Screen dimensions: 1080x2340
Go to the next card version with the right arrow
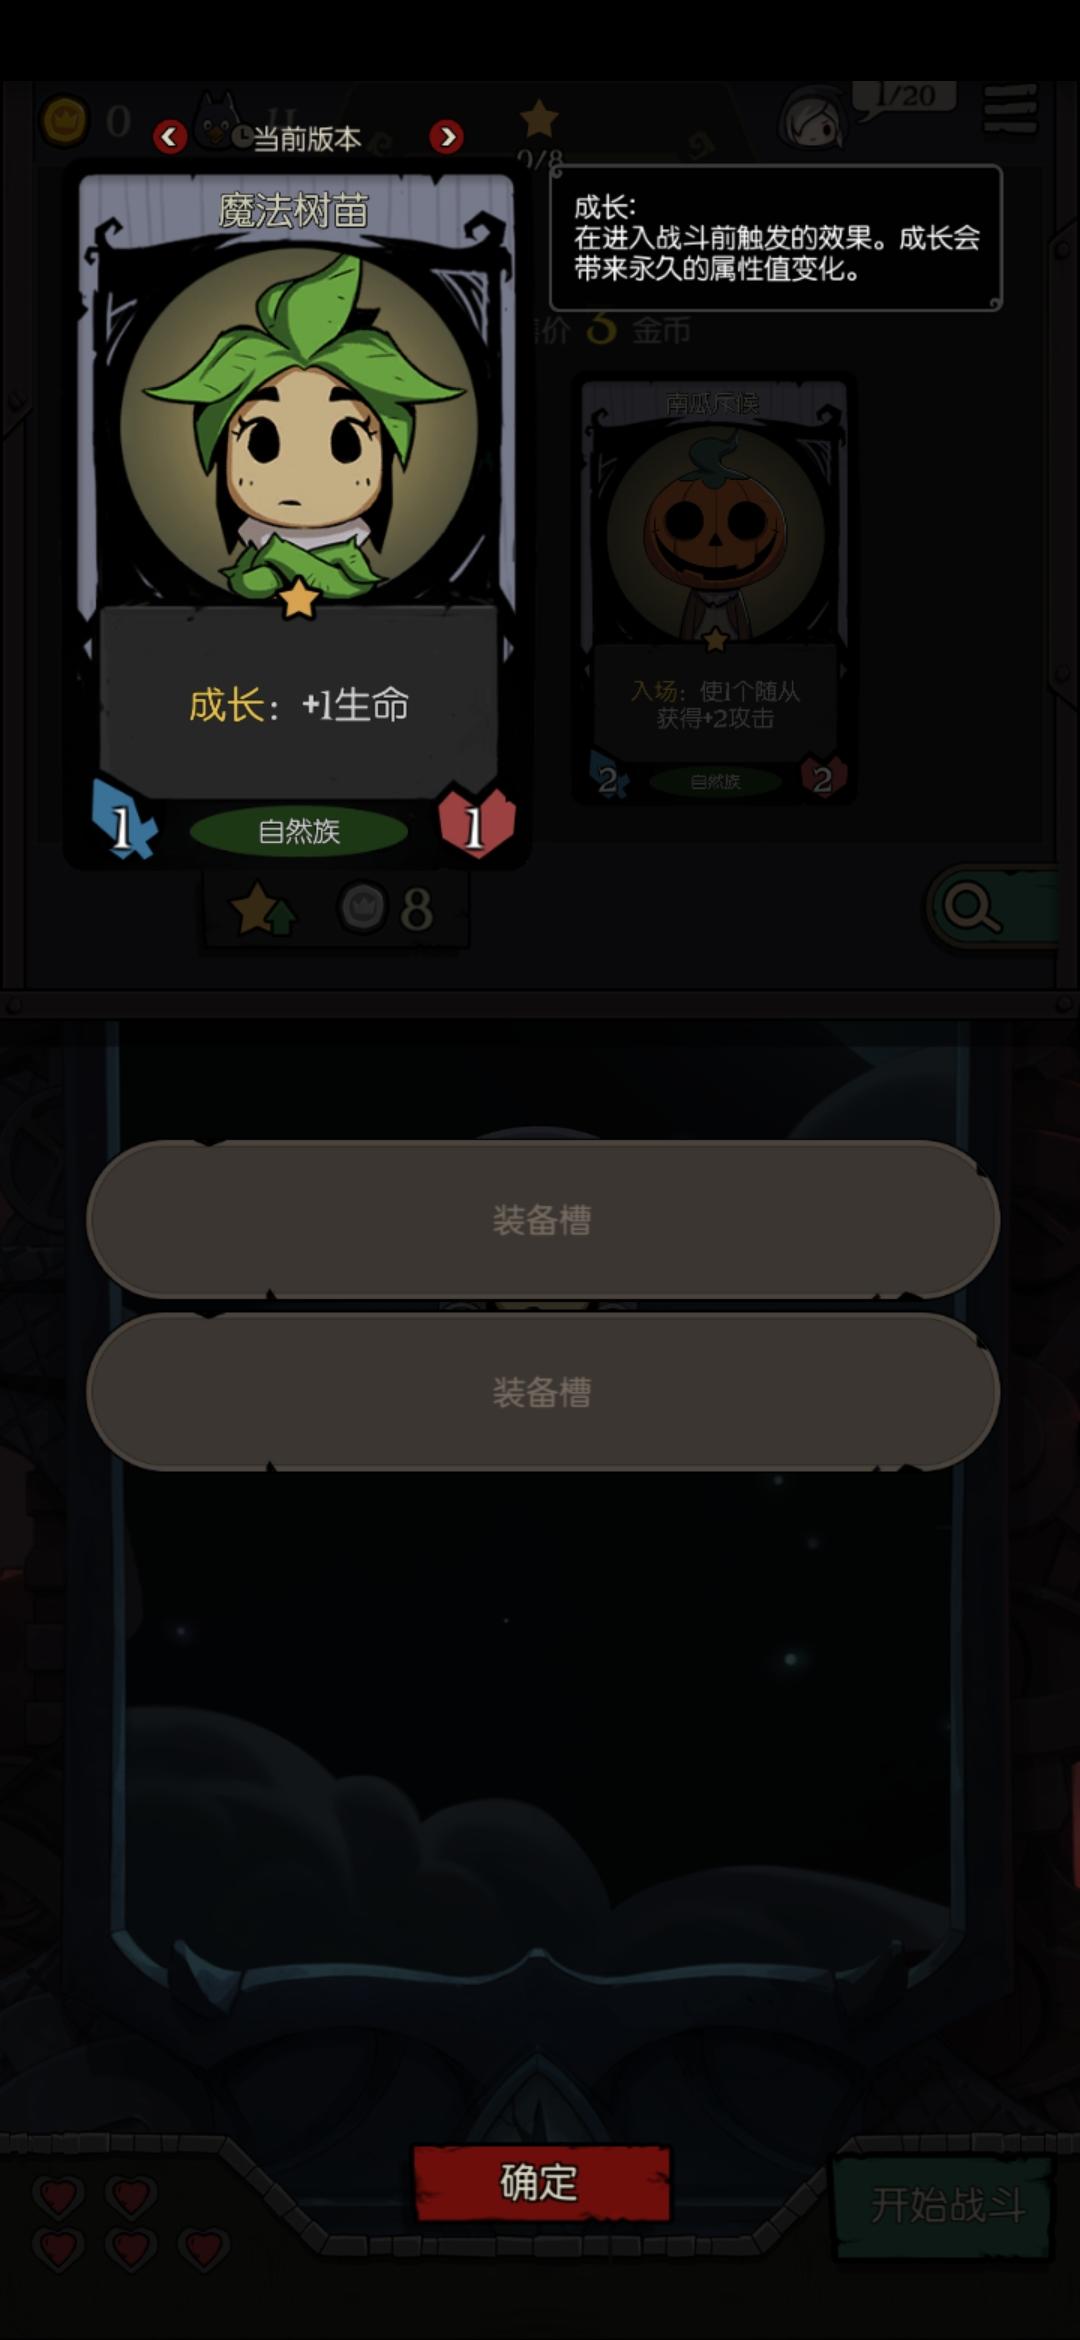(x=446, y=136)
